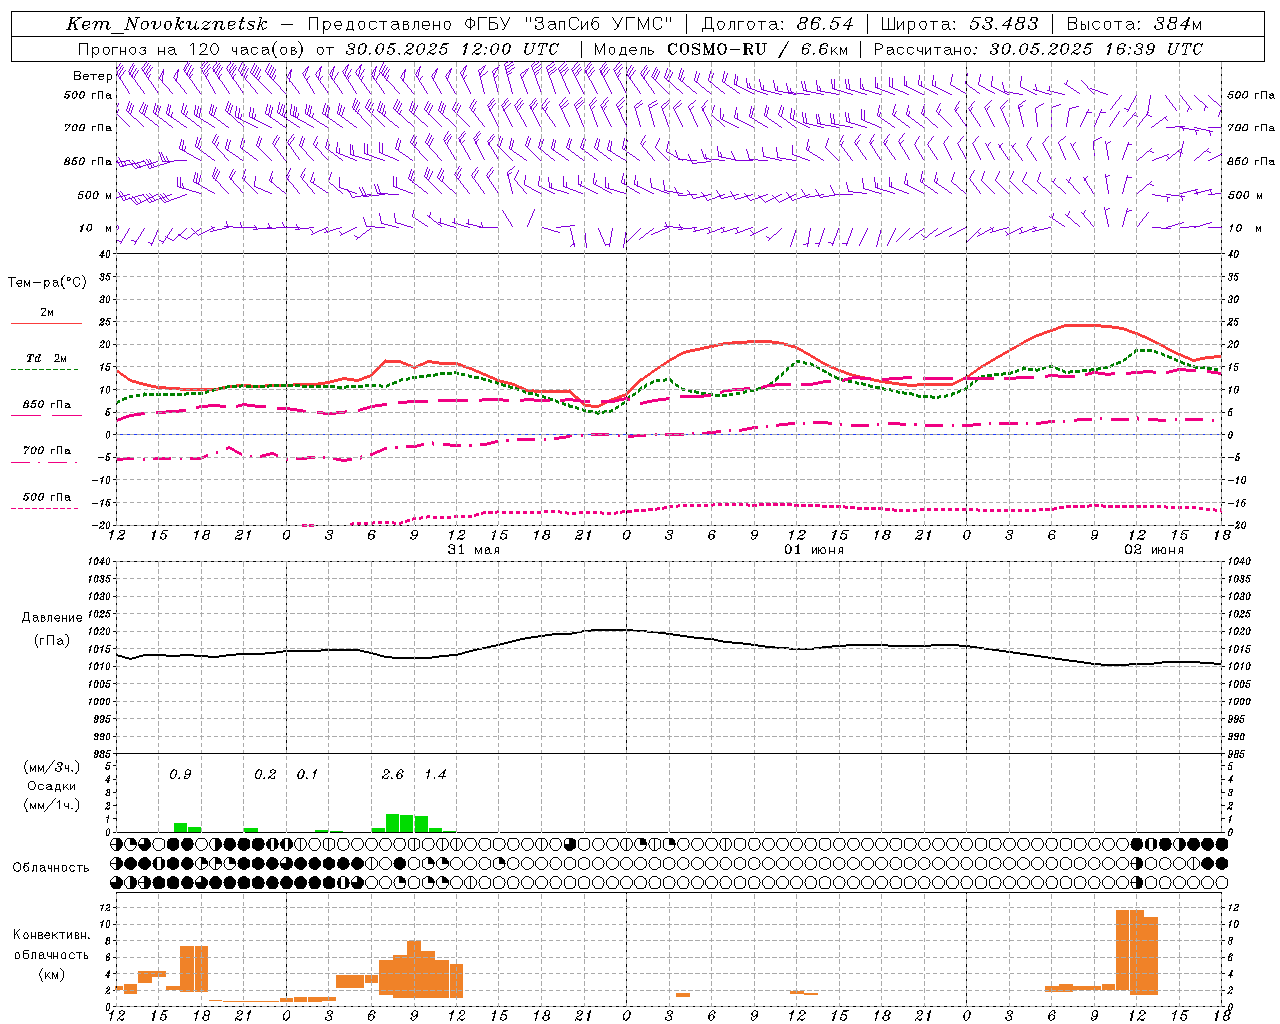This screenshot has width=1280, height=1024.
Task: Click the date label 02 июня
Action: pos(1153,550)
